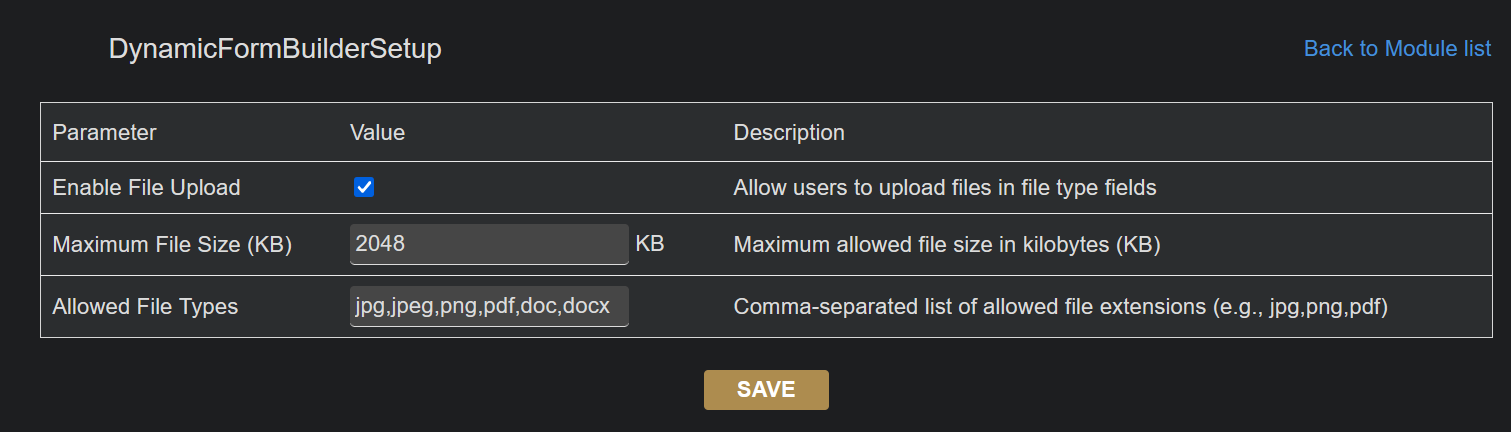The height and width of the screenshot is (432, 1511).
Task: Uncheck the Enable File Upload checkbox
Action: click(x=364, y=188)
